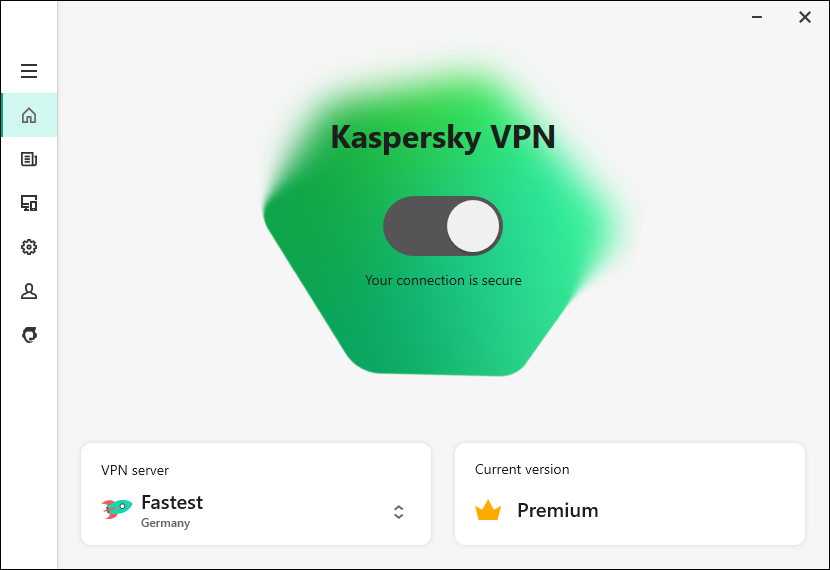Image resolution: width=830 pixels, height=570 pixels.
Task: Open the devices sidebar icon
Action: coord(29,203)
